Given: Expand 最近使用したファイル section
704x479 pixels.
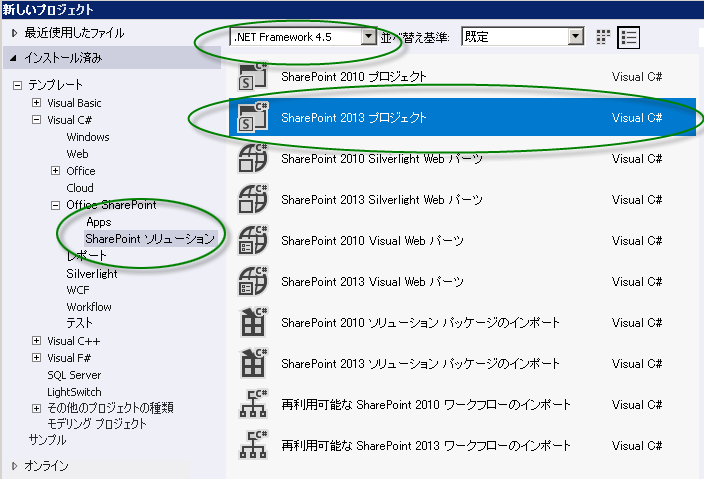Looking at the screenshot, I should click(14, 33).
